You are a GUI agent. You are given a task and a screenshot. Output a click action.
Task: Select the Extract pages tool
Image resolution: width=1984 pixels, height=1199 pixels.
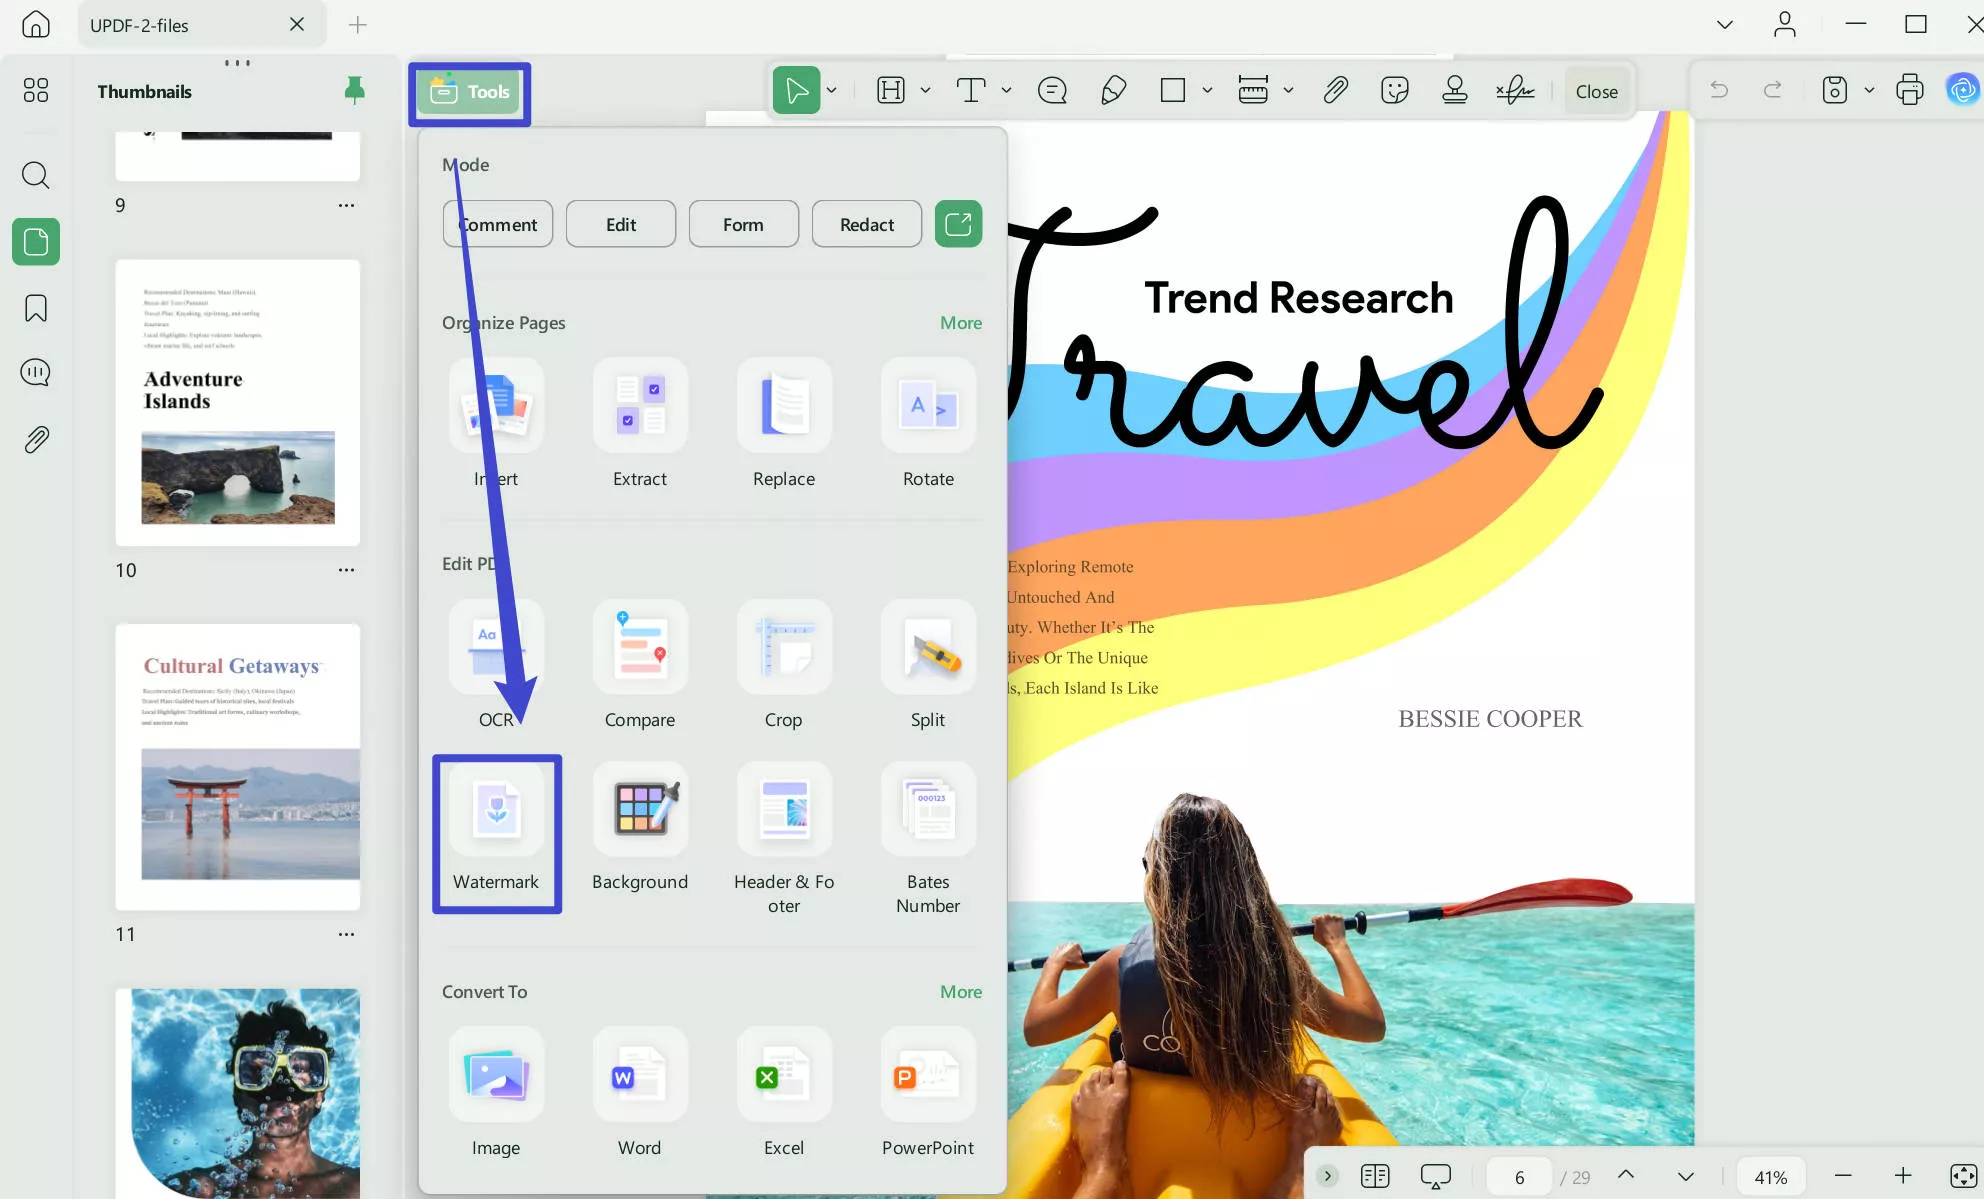[640, 424]
